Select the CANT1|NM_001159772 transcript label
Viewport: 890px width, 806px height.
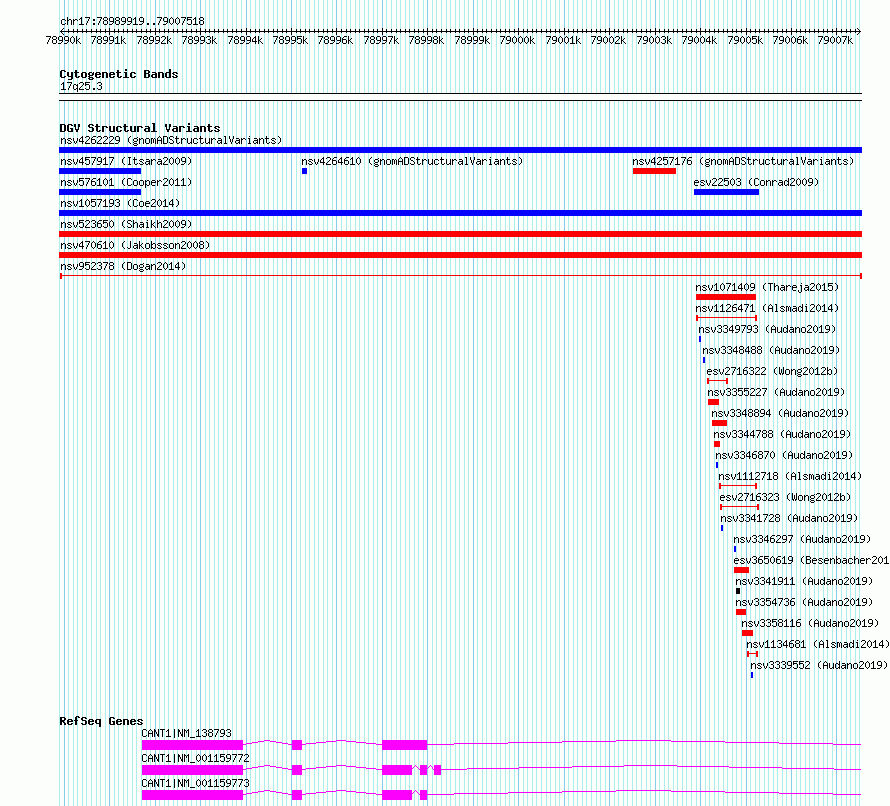[x=195, y=758]
